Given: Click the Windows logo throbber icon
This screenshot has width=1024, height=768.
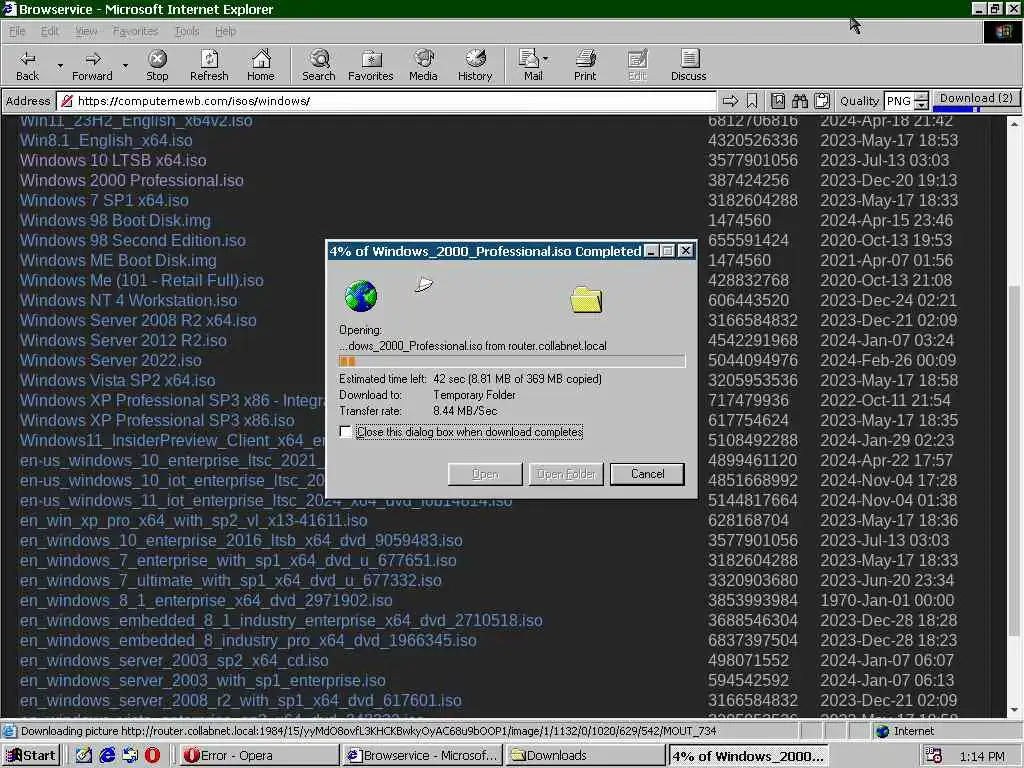Looking at the screenshot, I should (1002, 31).
